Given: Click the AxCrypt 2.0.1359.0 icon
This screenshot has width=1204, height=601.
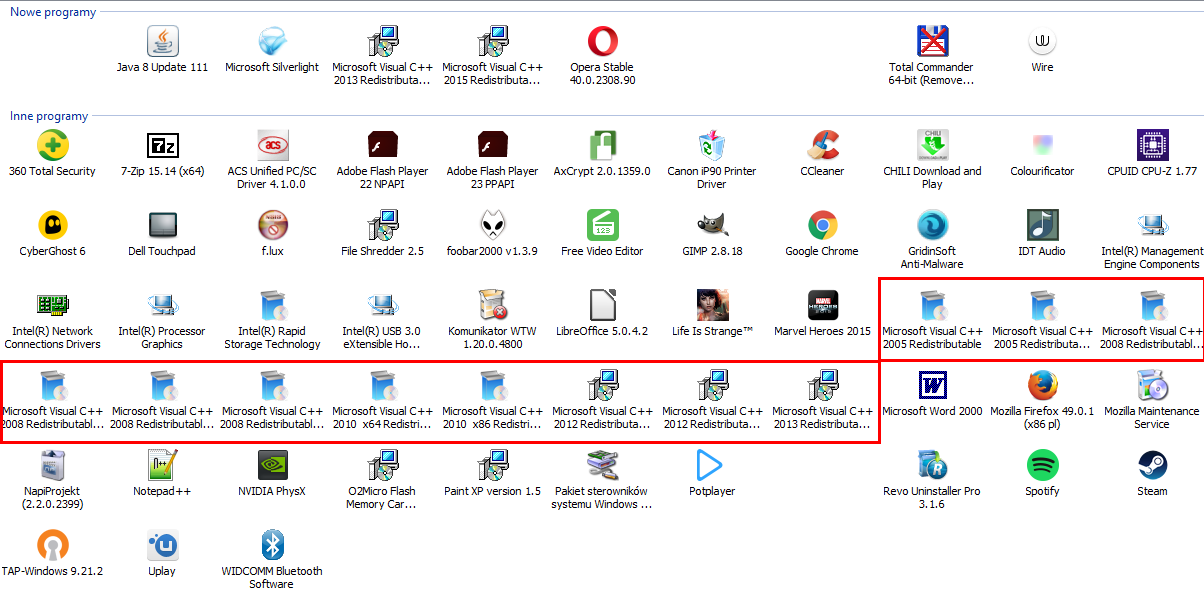Looking at the screenshot, I should pyautogui.click(x=602, y=145).
